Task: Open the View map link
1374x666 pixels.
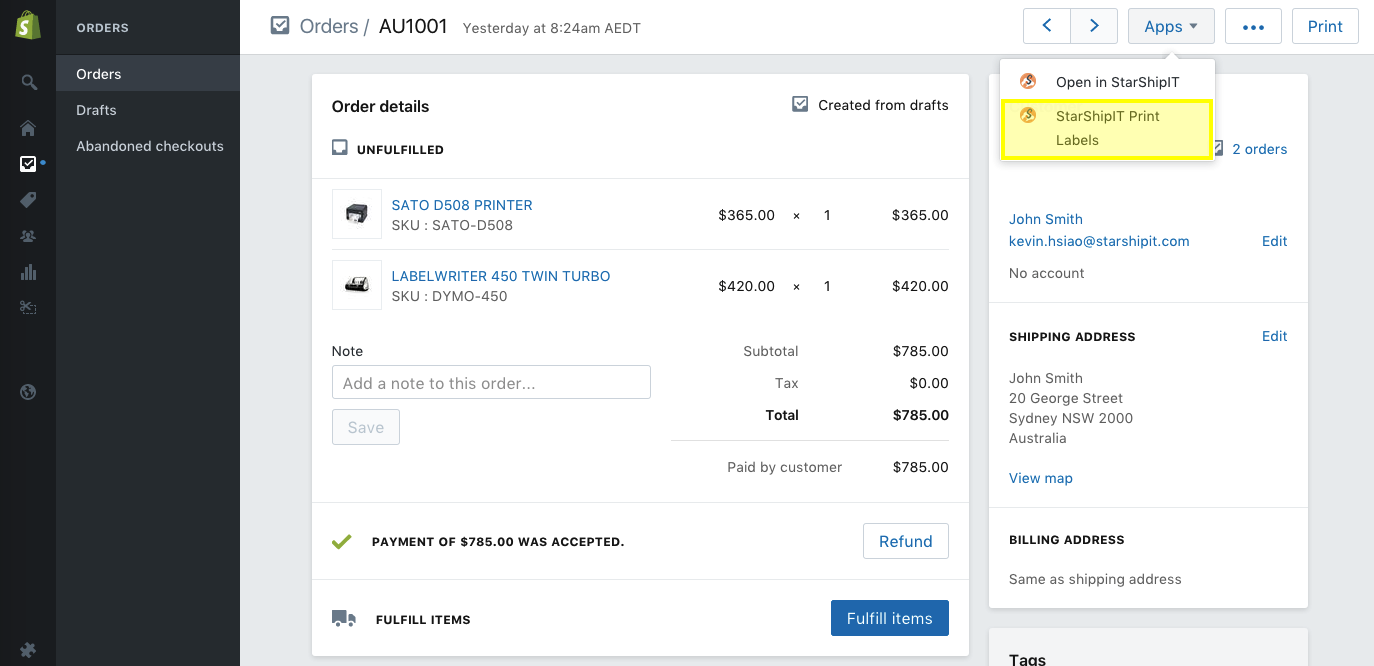Action: pyautogui.click(x=1040, y=478)
